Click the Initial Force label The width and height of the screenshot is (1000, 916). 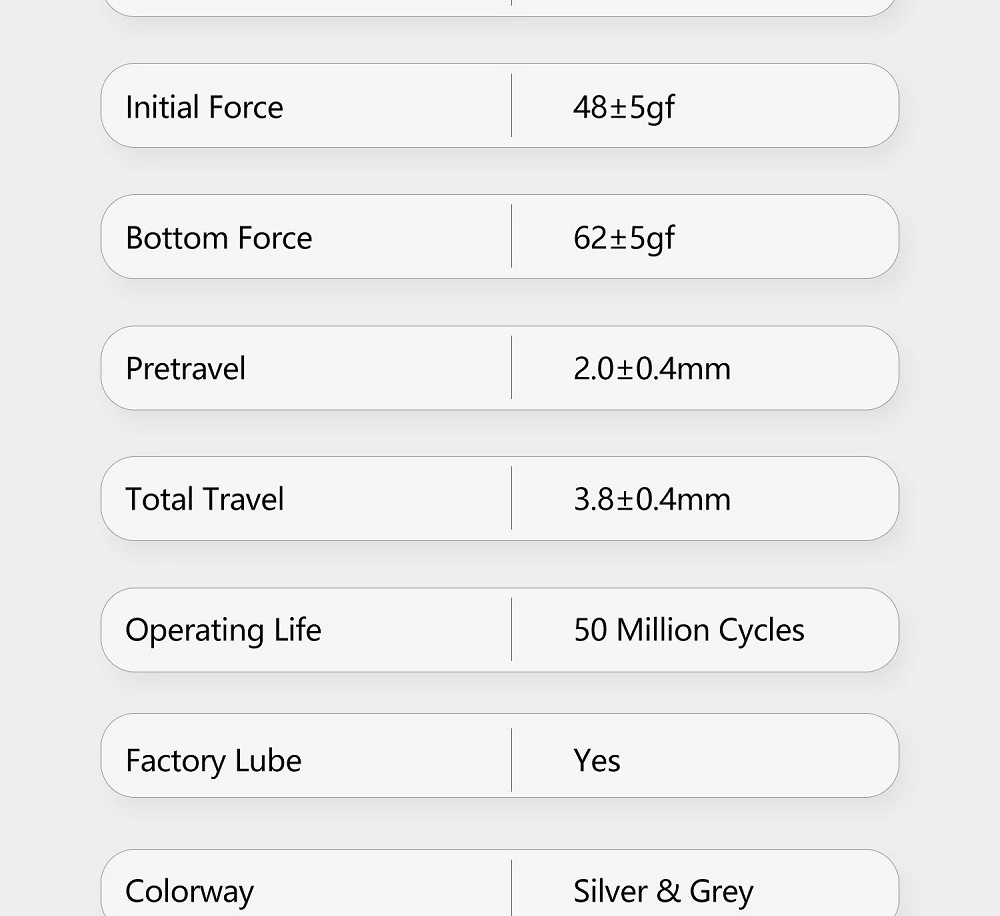pyautogui.click(x=204, y=107)
